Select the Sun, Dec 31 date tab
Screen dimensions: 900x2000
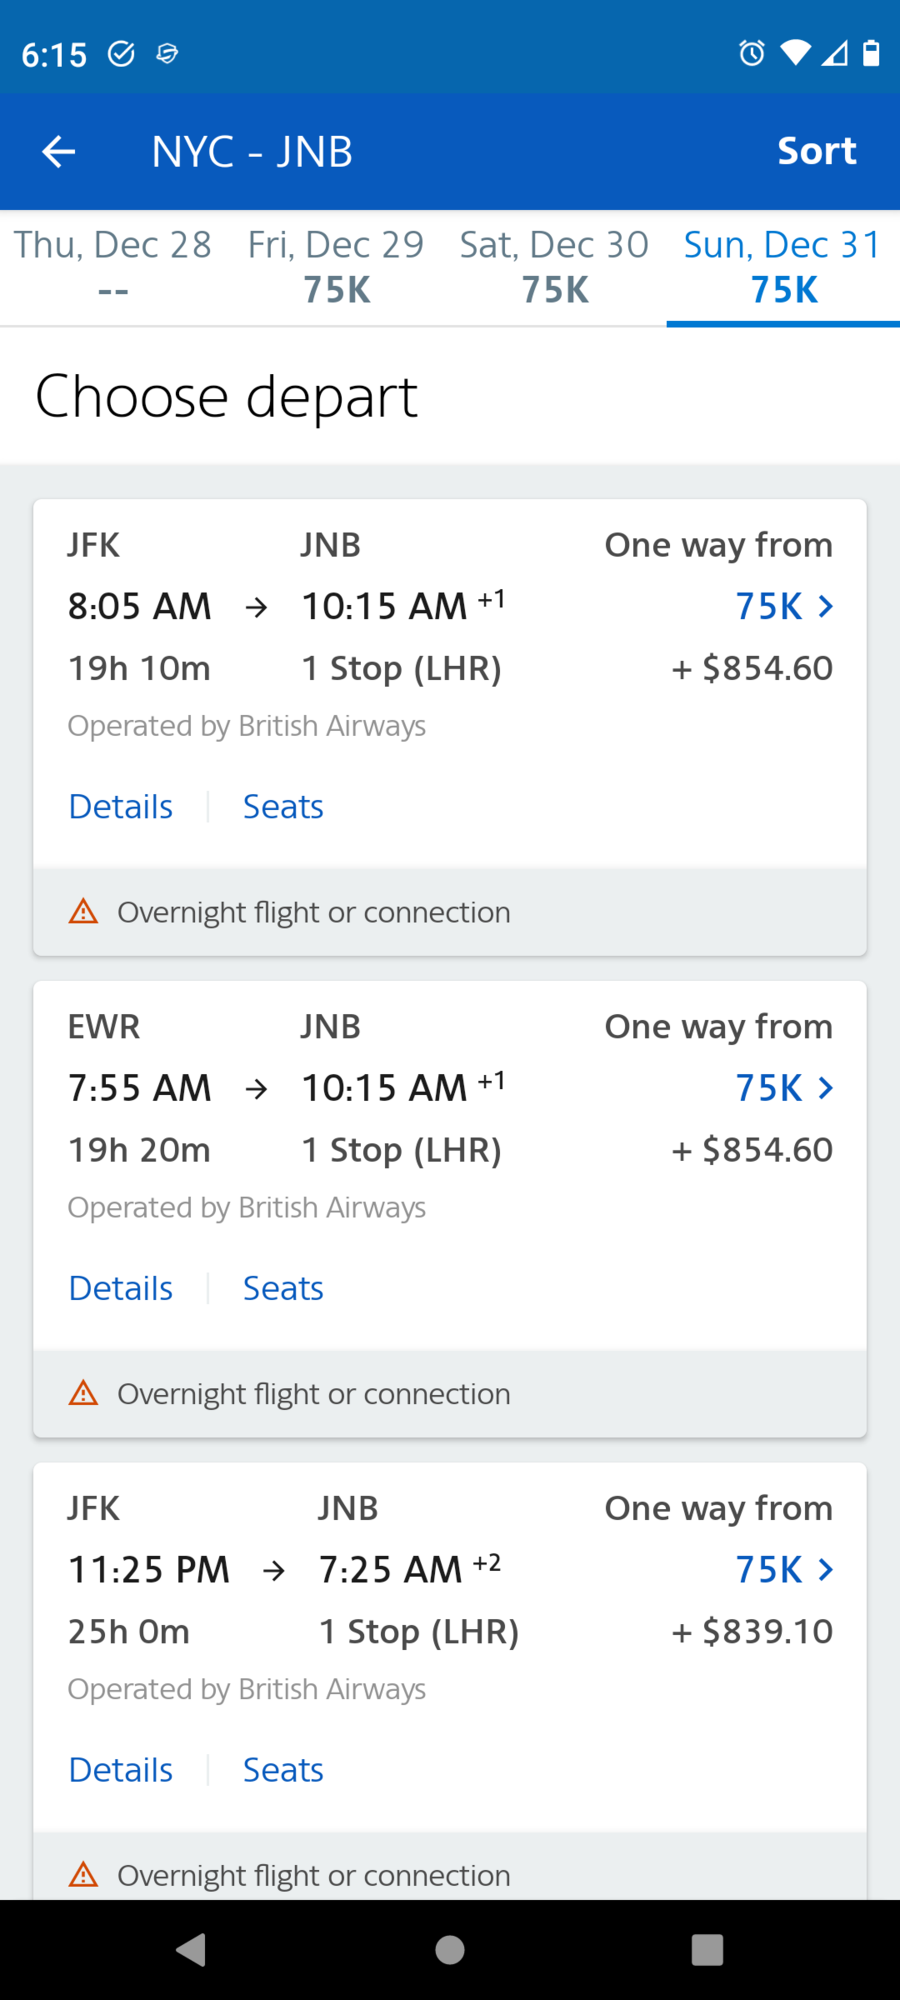783,267
